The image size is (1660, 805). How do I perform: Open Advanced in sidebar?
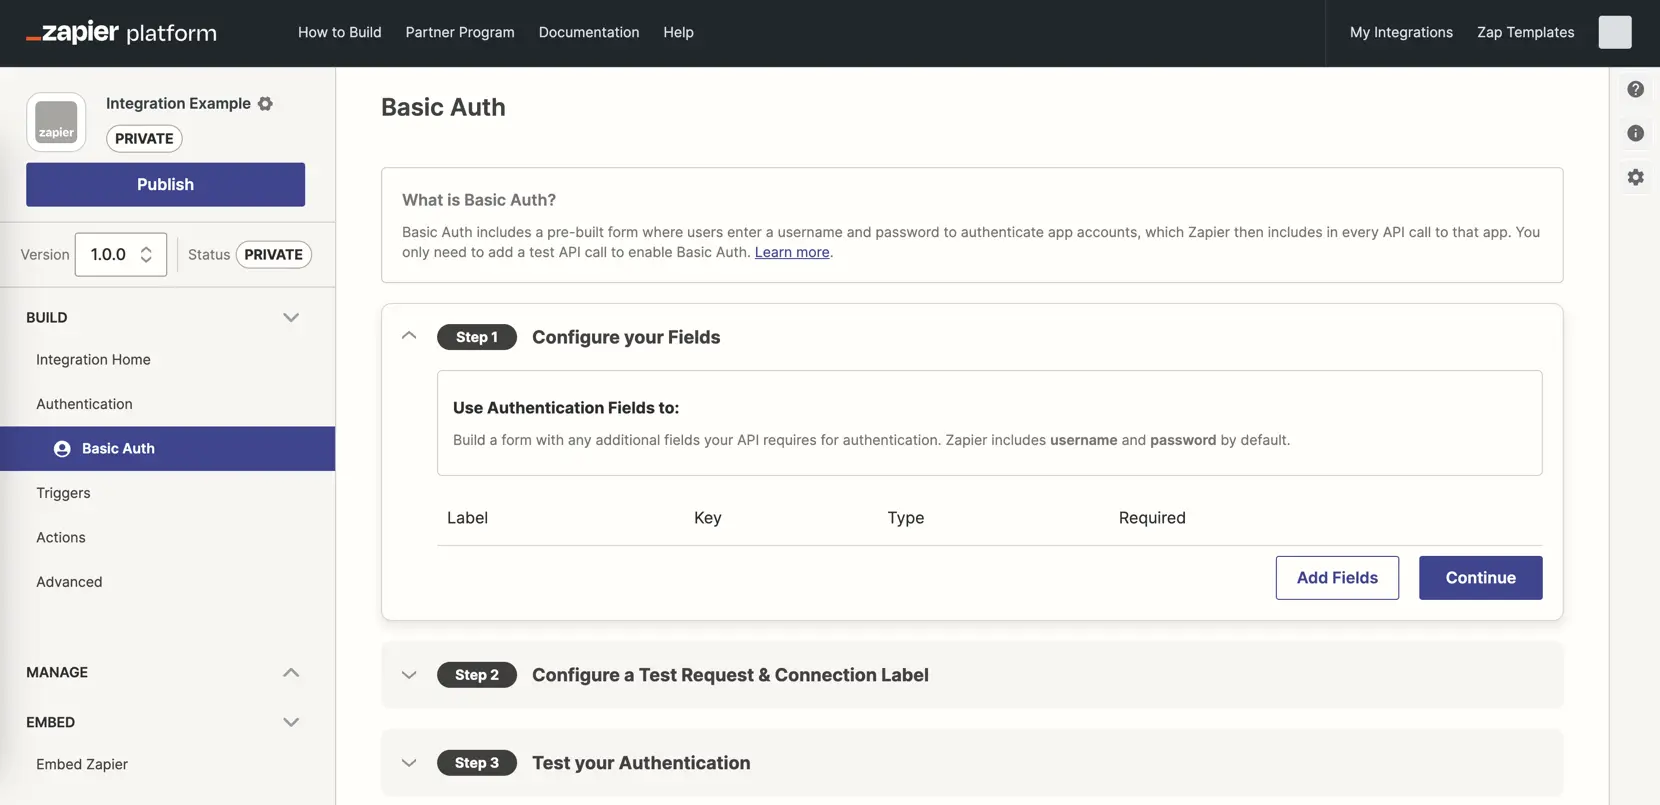point(69,581)
